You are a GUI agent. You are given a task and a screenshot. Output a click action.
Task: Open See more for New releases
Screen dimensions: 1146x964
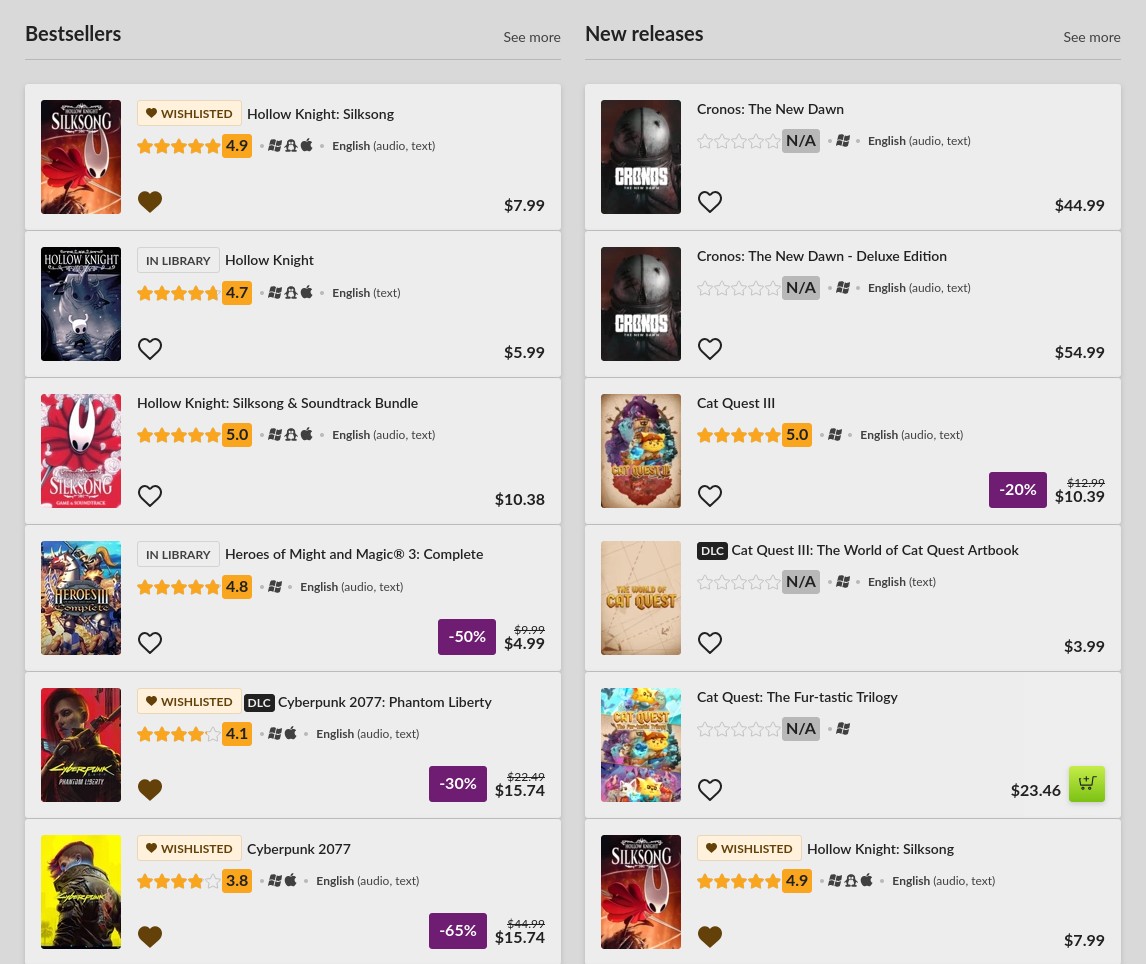1091,37
